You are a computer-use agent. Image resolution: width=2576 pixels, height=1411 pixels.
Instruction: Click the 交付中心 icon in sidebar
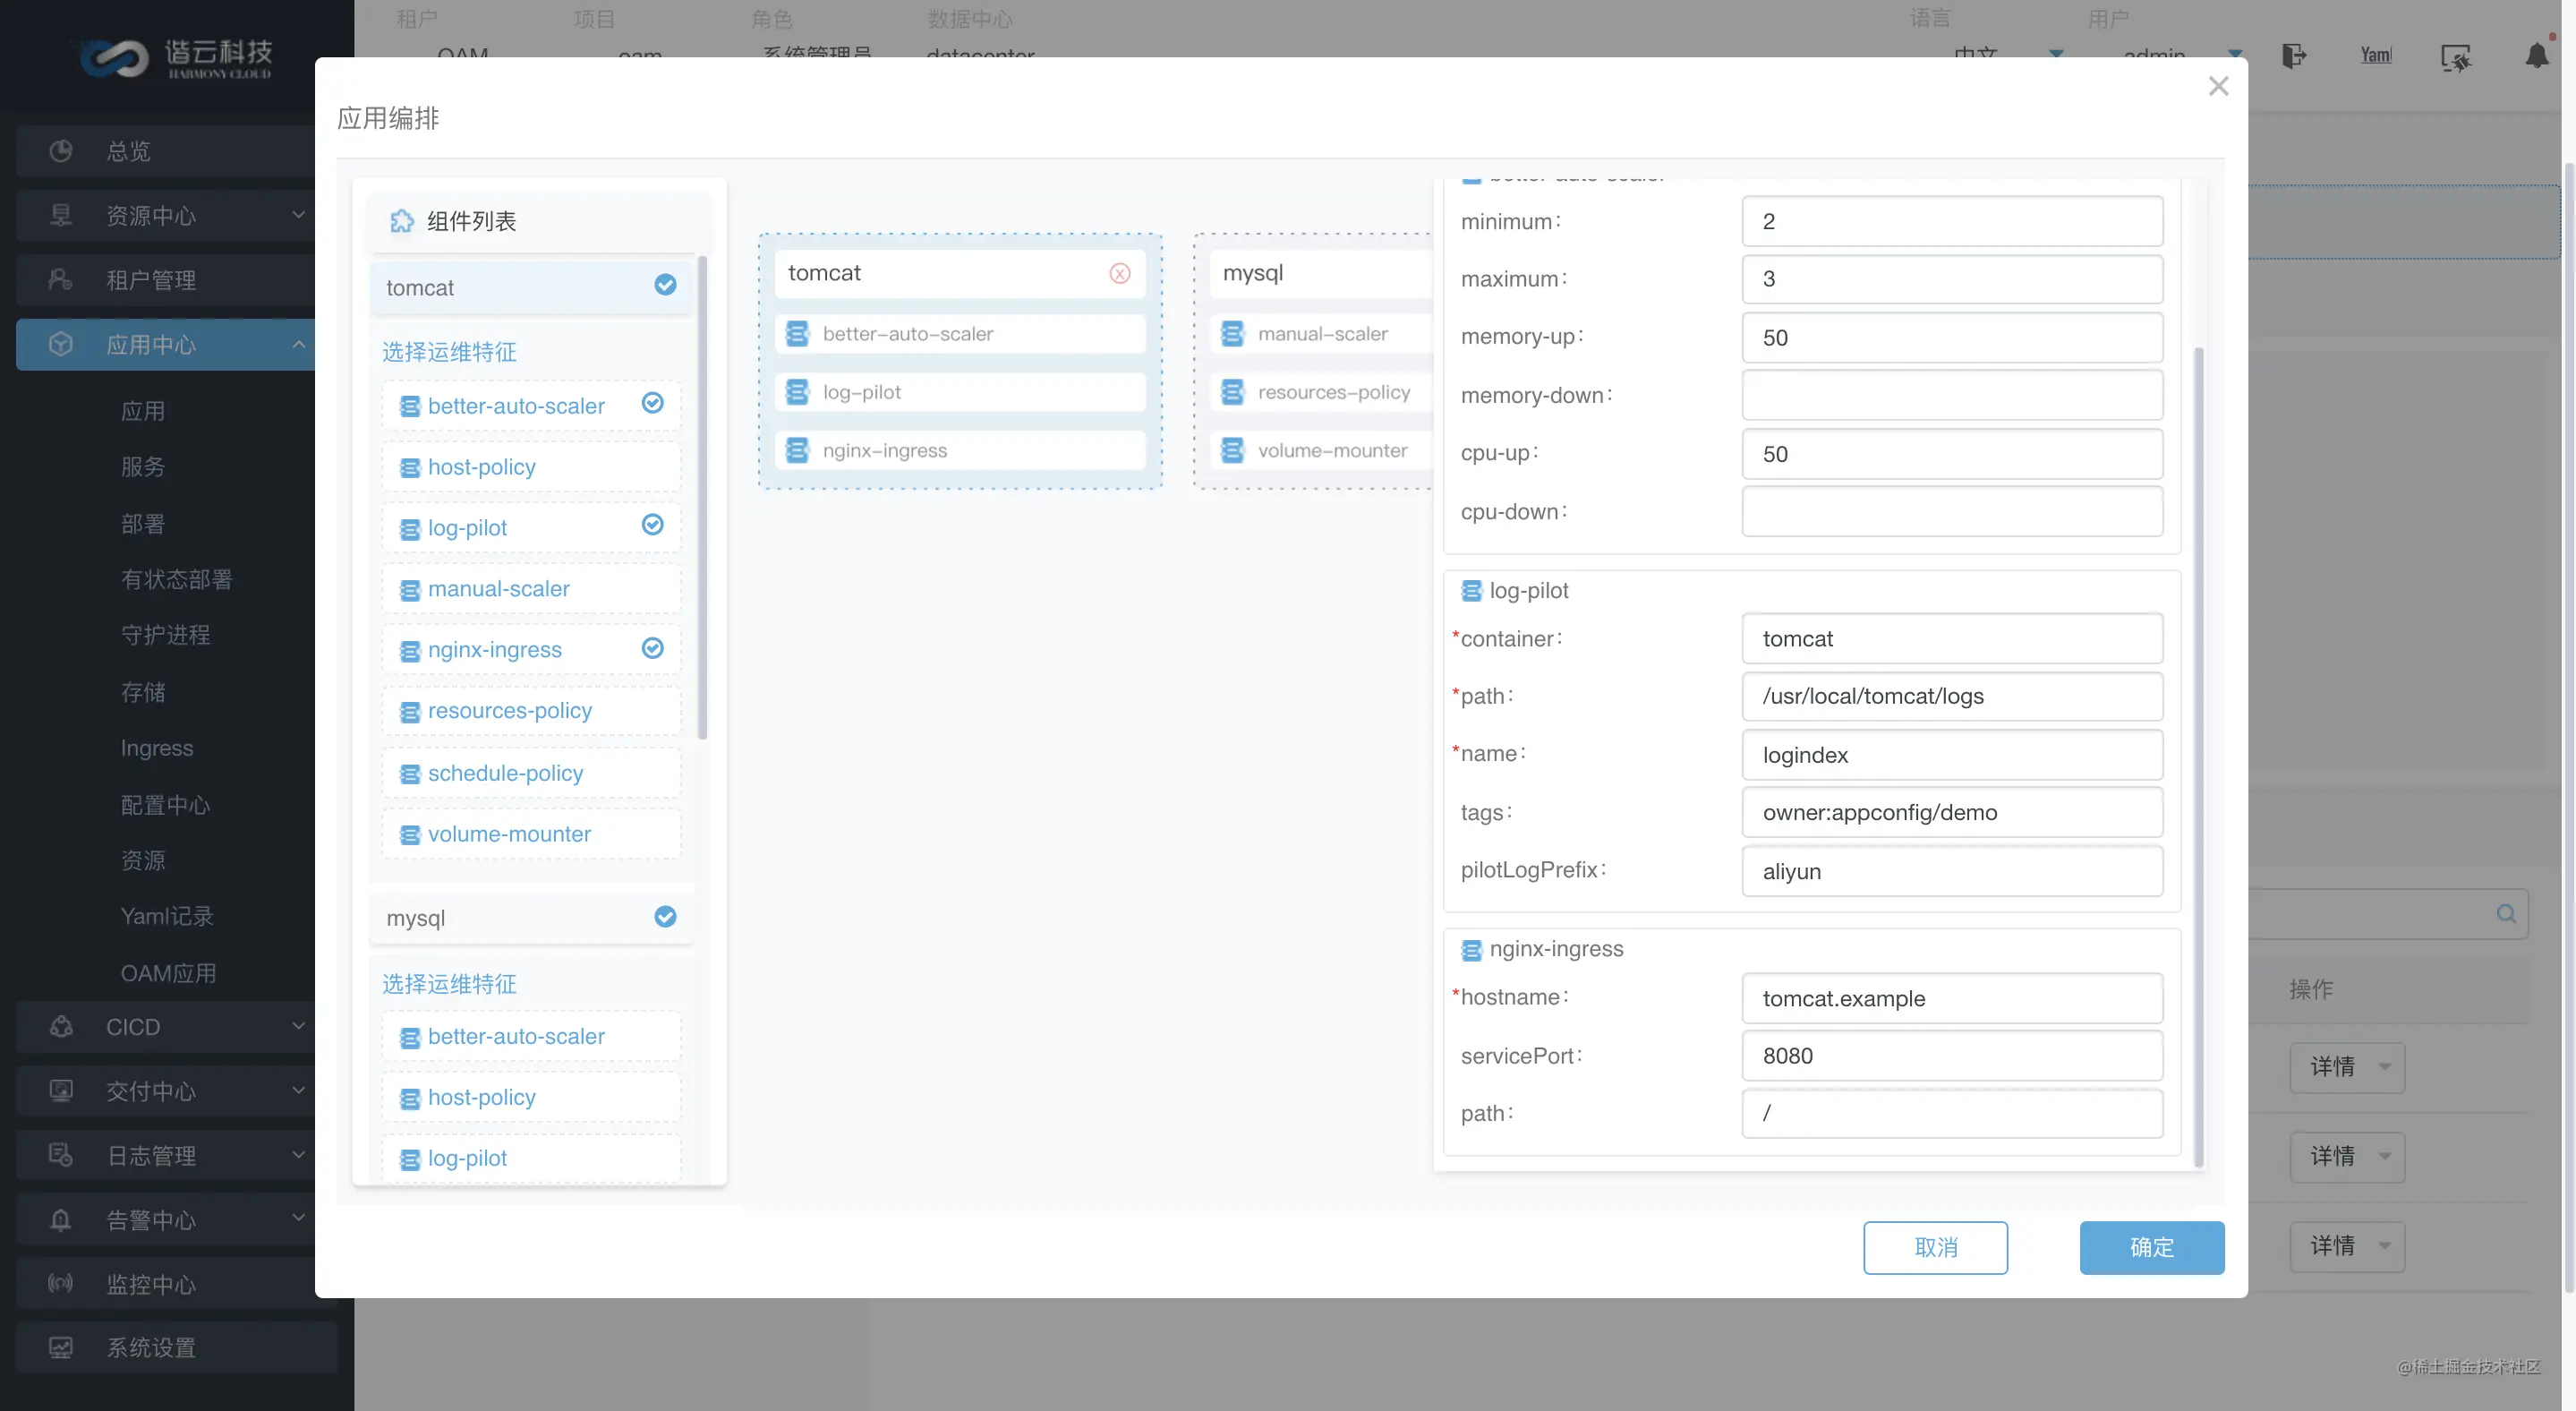(x=61, y=1091)
